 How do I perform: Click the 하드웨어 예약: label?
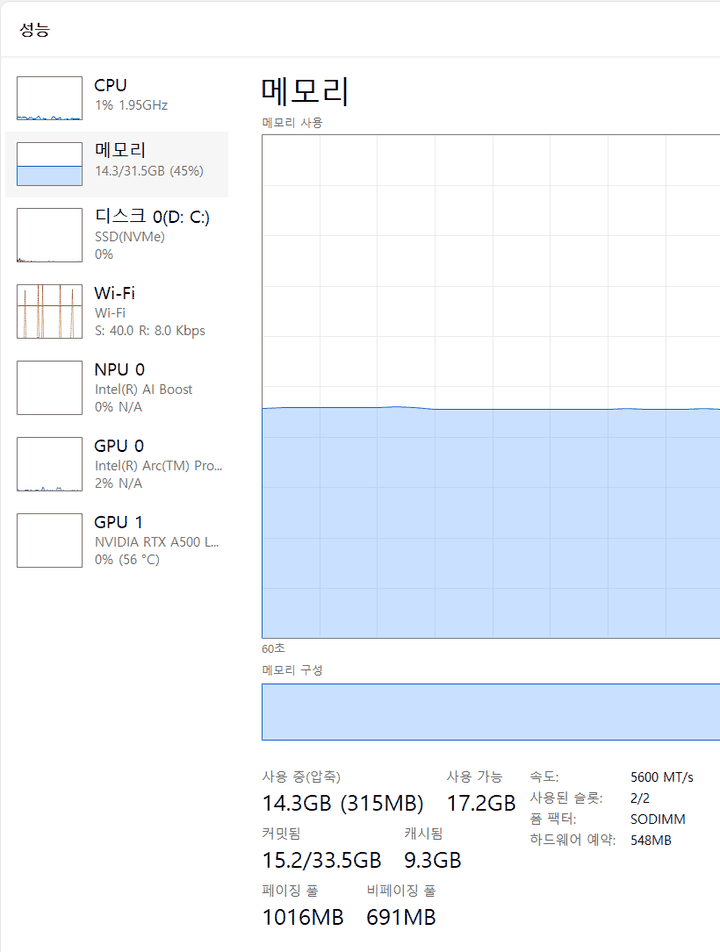pos(572,840)
